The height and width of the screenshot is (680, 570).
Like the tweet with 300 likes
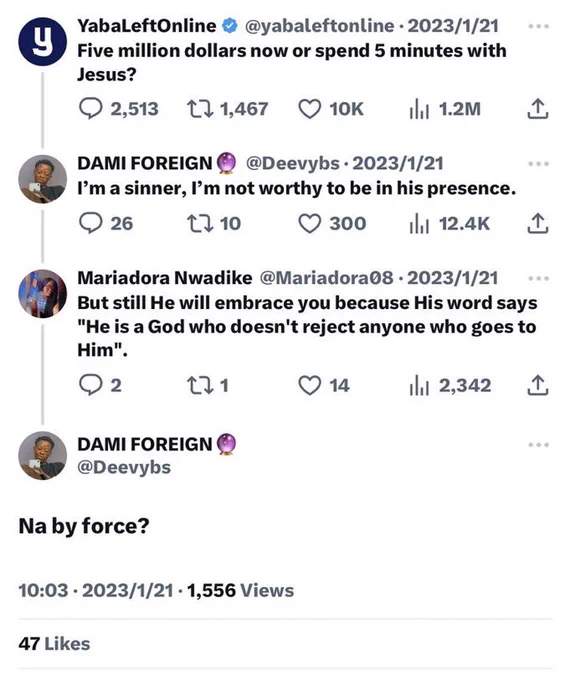point(332,223)
